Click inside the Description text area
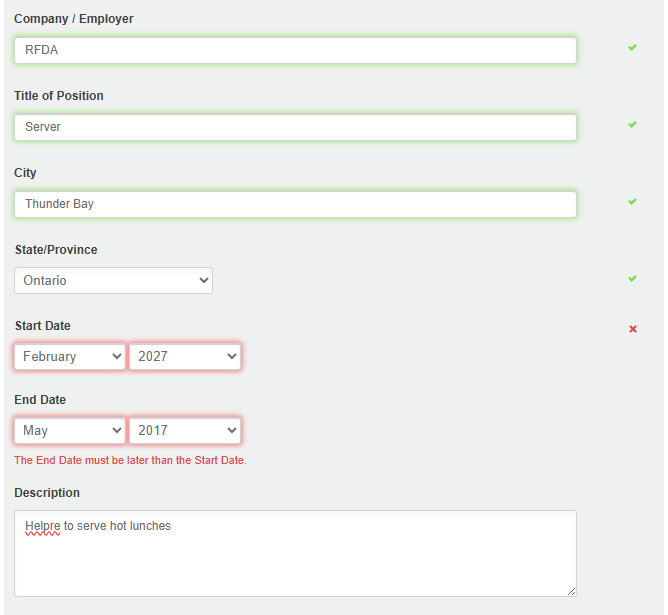The image size is (668, 615). coord(295,560)
